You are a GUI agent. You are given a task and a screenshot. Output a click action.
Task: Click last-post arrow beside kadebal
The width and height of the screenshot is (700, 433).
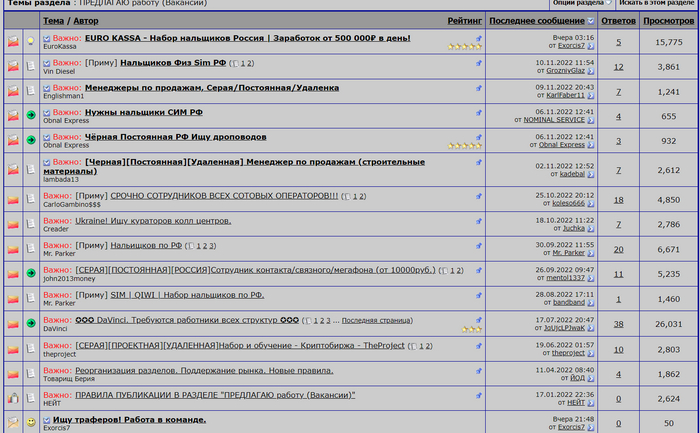(x=591, y=175)
